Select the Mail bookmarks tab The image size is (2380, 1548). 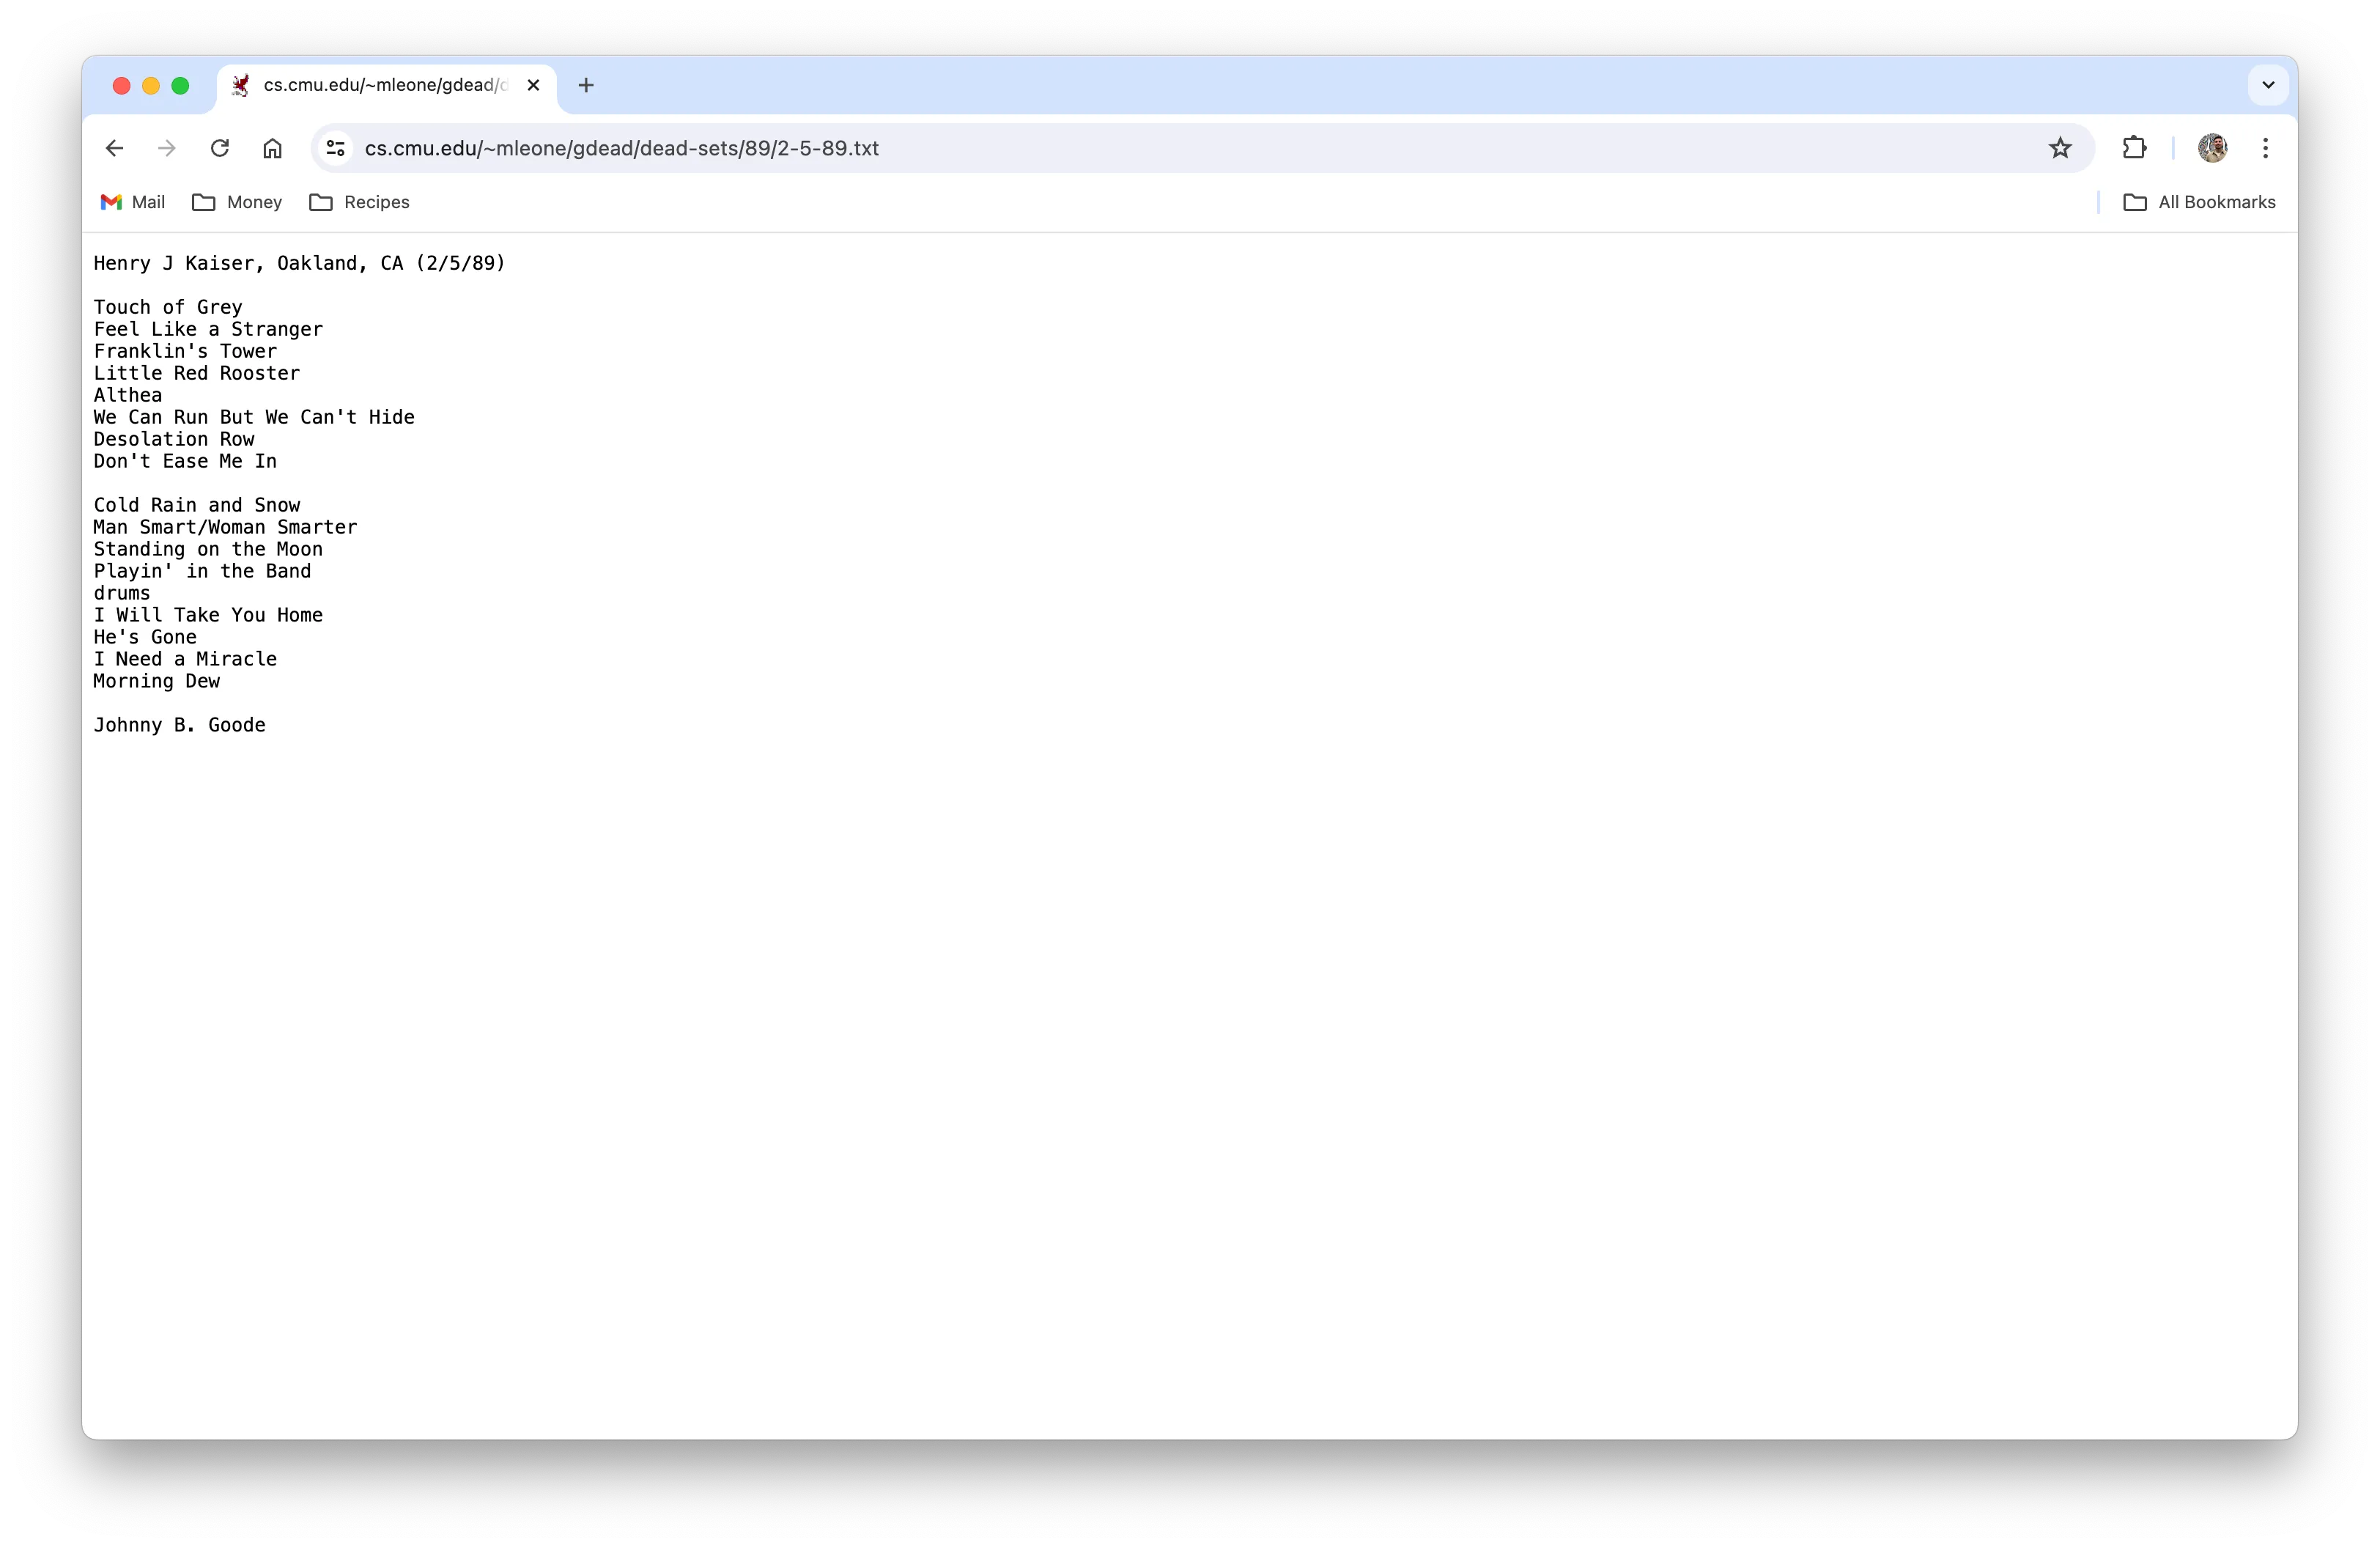tap(137, 202)
